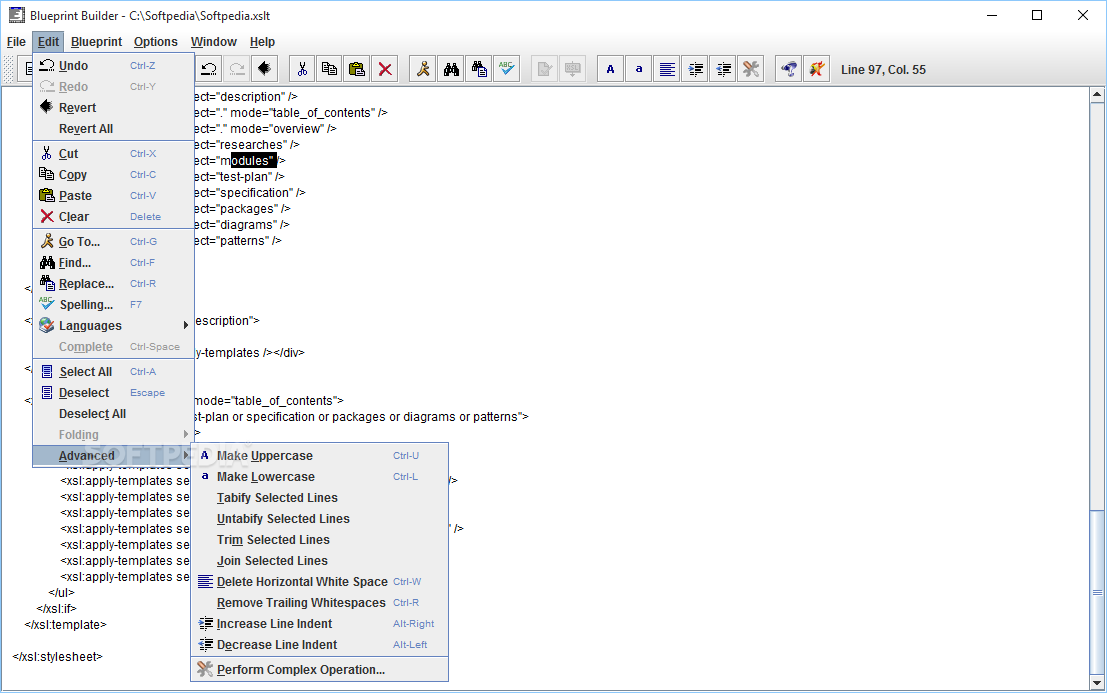Click the Redo toolbar icon

click(x=237, y=69)
